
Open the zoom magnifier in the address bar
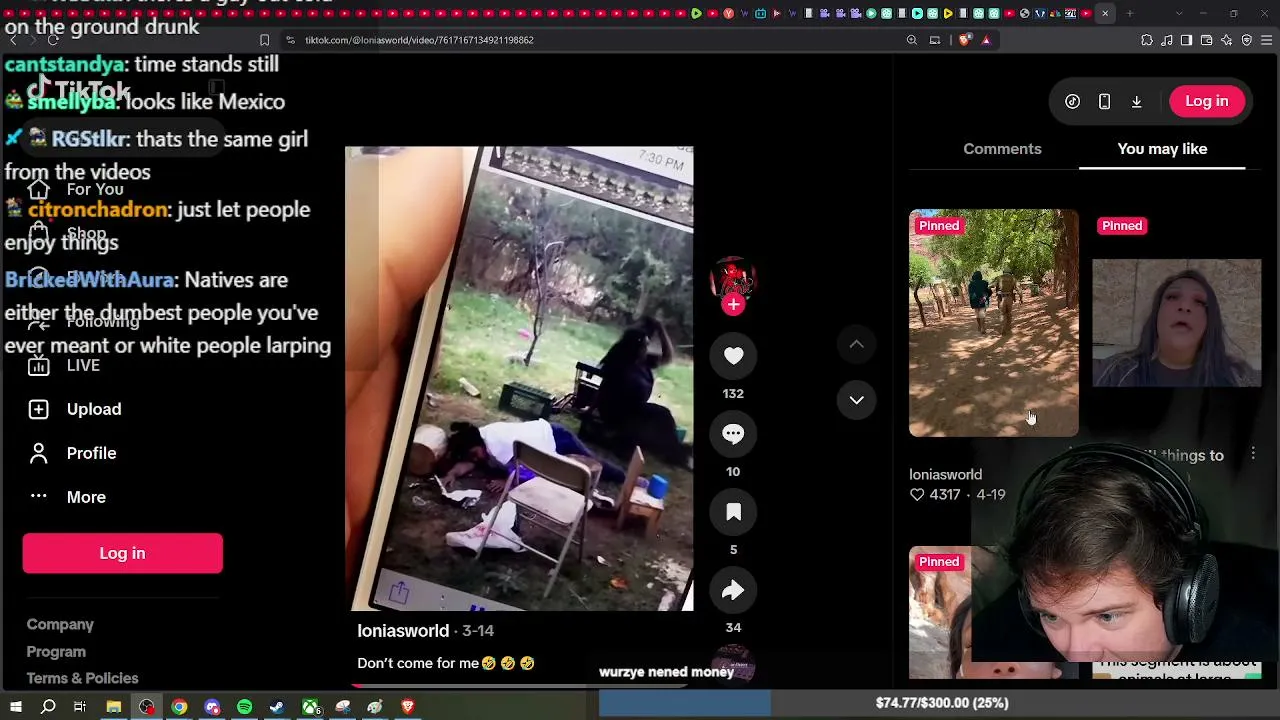coord(912,40)
